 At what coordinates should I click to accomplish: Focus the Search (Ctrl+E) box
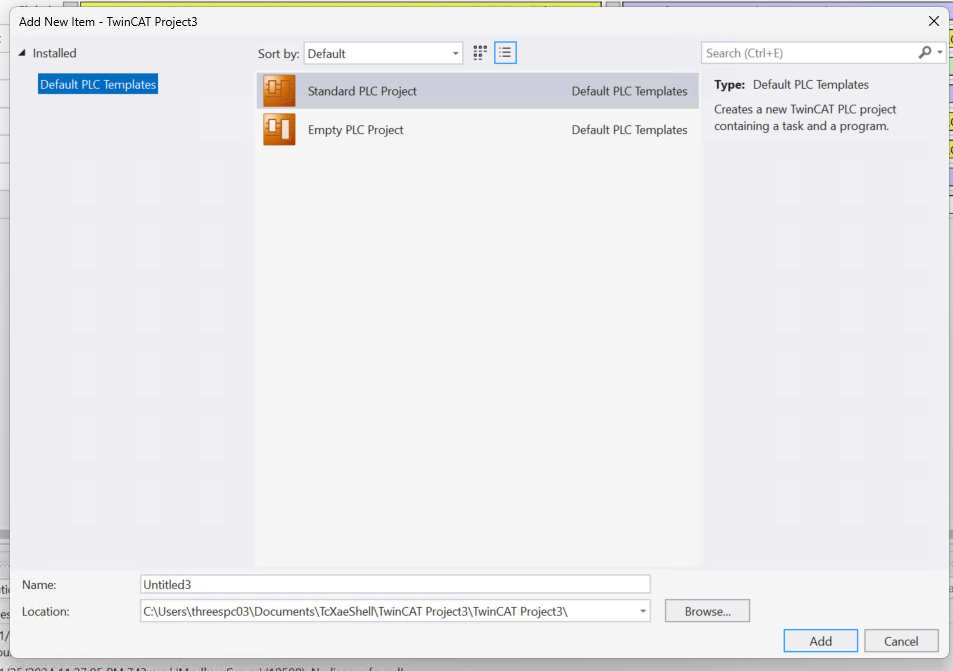(x=808, y=53)
